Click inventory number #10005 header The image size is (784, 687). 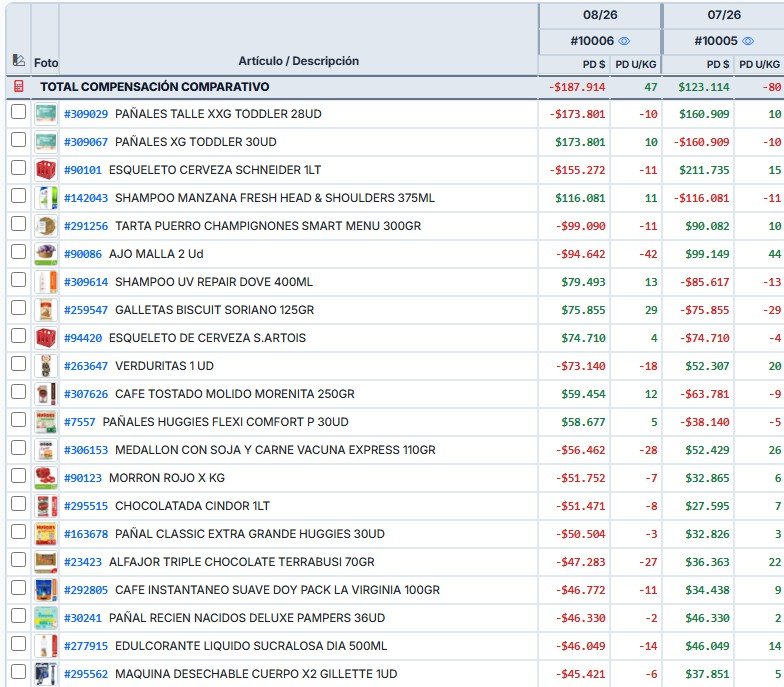(716, 41)
